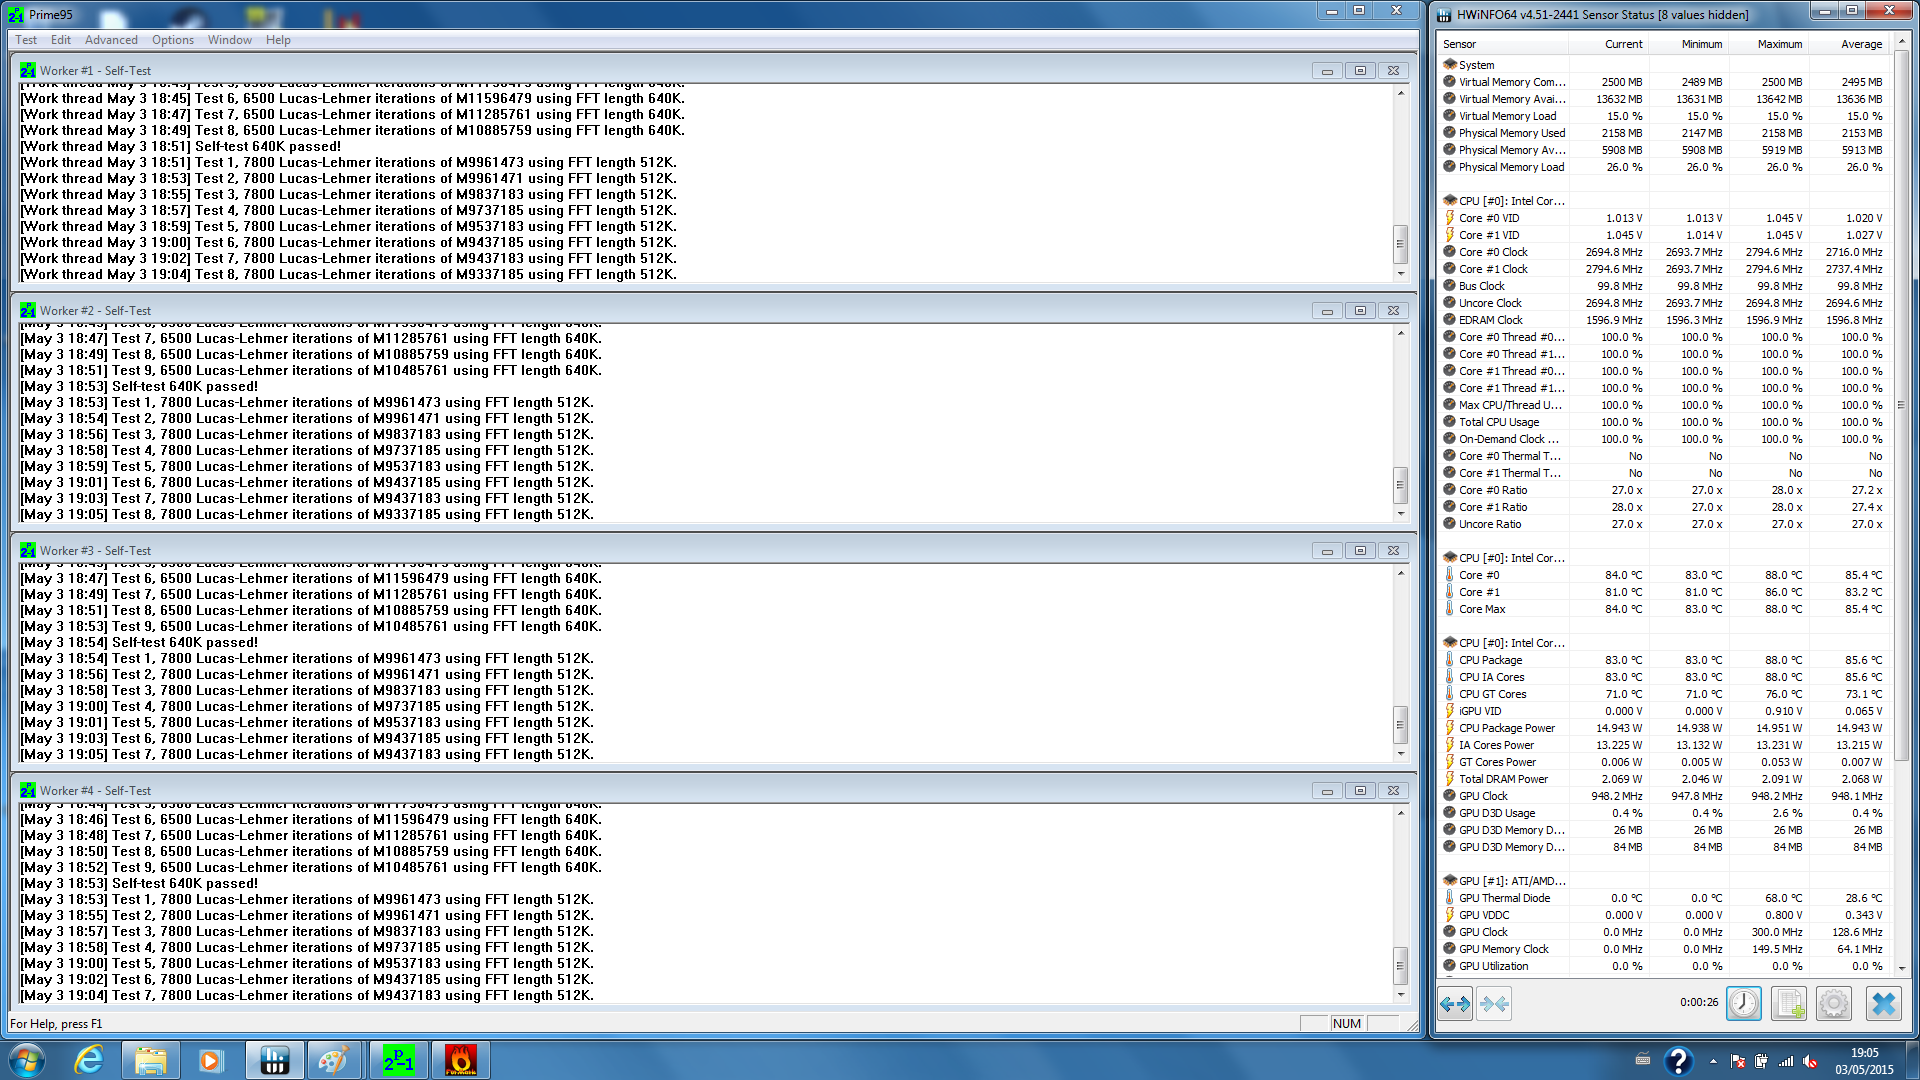Open the Windows Start orb
The image size is (1920, 1080).
[27, 1060]
